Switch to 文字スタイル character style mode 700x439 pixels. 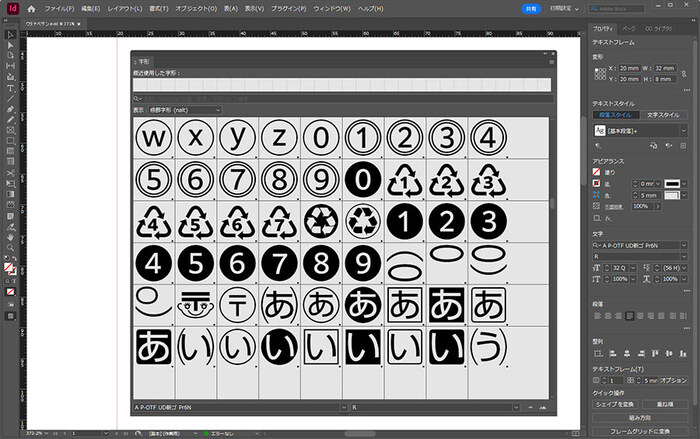[x=662, y=116]
